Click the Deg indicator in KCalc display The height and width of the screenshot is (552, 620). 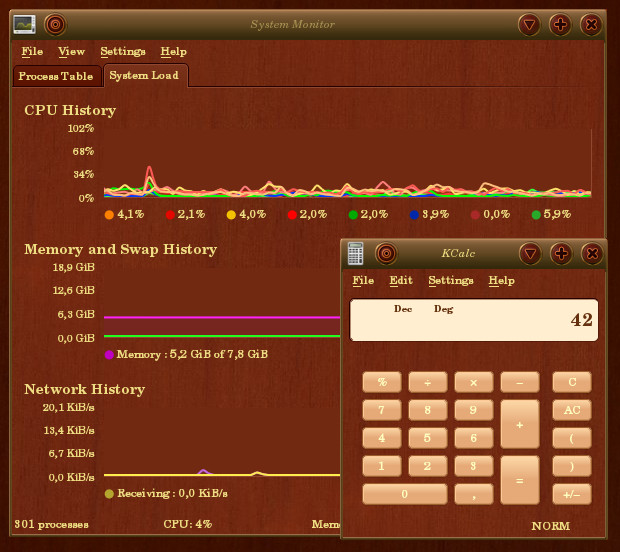tap(443, 309)
